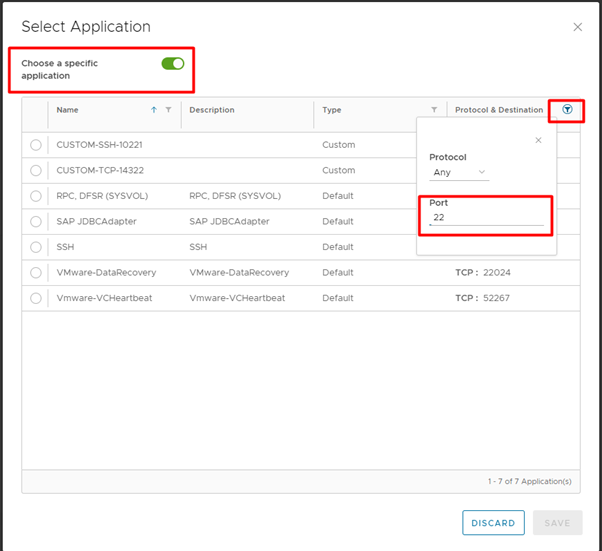This screenshot has width=602, height=551.
Task: Click the Custom type of CUSTOM-SSH-10221
Action: [x=339, y=145]
